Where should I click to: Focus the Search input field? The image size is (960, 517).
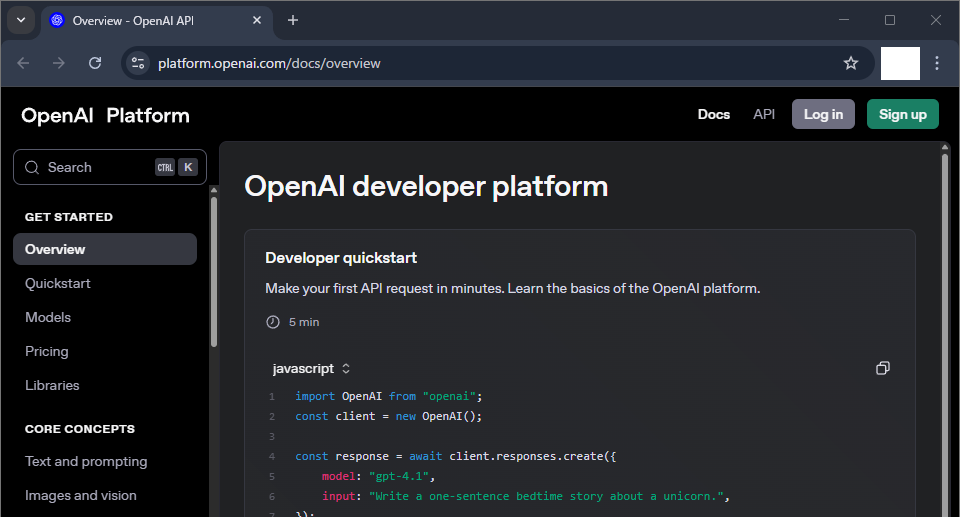pyautogui.click(x=110, y=167)
